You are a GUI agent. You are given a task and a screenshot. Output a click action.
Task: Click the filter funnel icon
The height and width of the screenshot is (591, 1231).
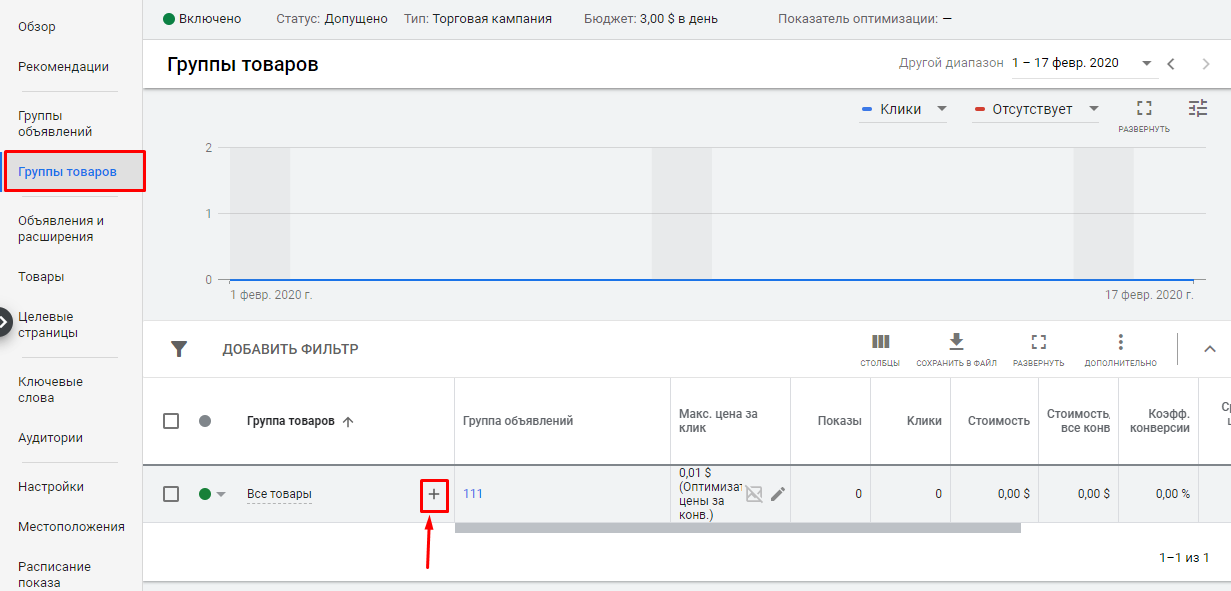pos(179,349)
